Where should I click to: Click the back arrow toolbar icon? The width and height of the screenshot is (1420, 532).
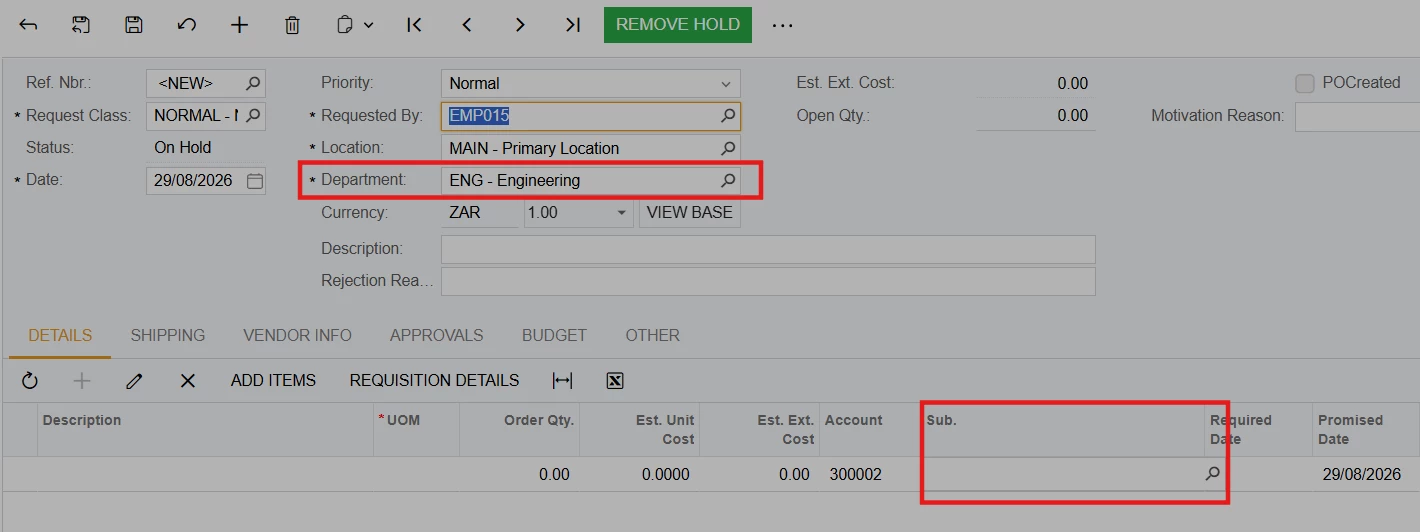point(29,25)
